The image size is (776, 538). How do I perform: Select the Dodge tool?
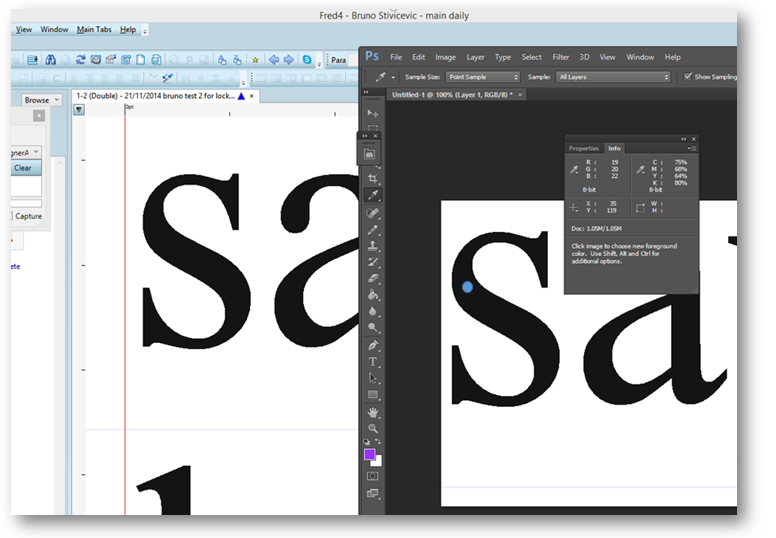(373, 328)
